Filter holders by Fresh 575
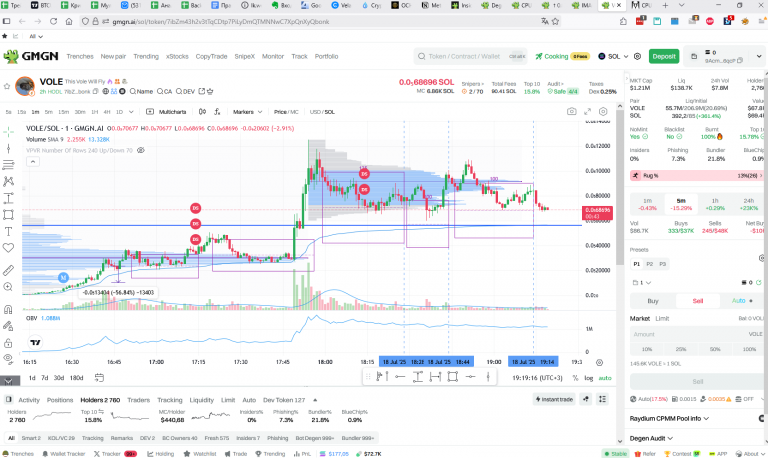The height and width of the screenshot is (458, 768). 216,438
